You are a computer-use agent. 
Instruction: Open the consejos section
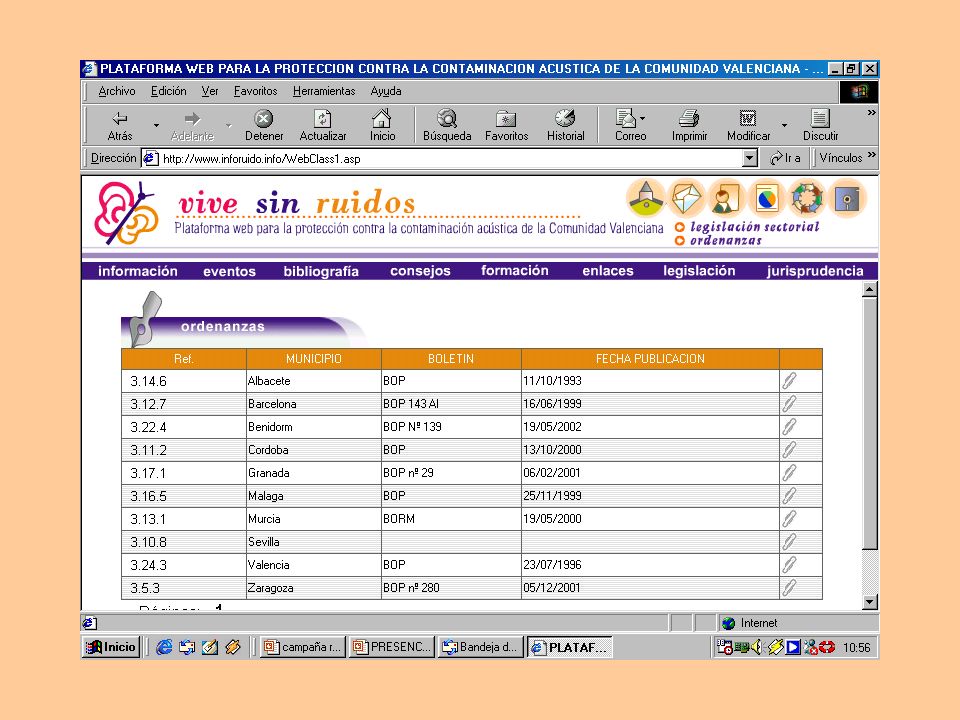420,271
